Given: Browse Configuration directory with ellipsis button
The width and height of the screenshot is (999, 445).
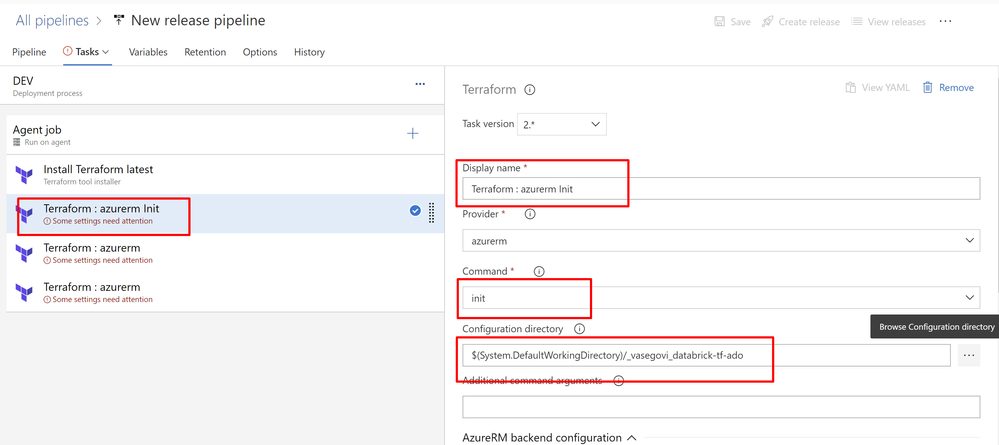Looking at the screenshot, I should (x=969, y=356).
